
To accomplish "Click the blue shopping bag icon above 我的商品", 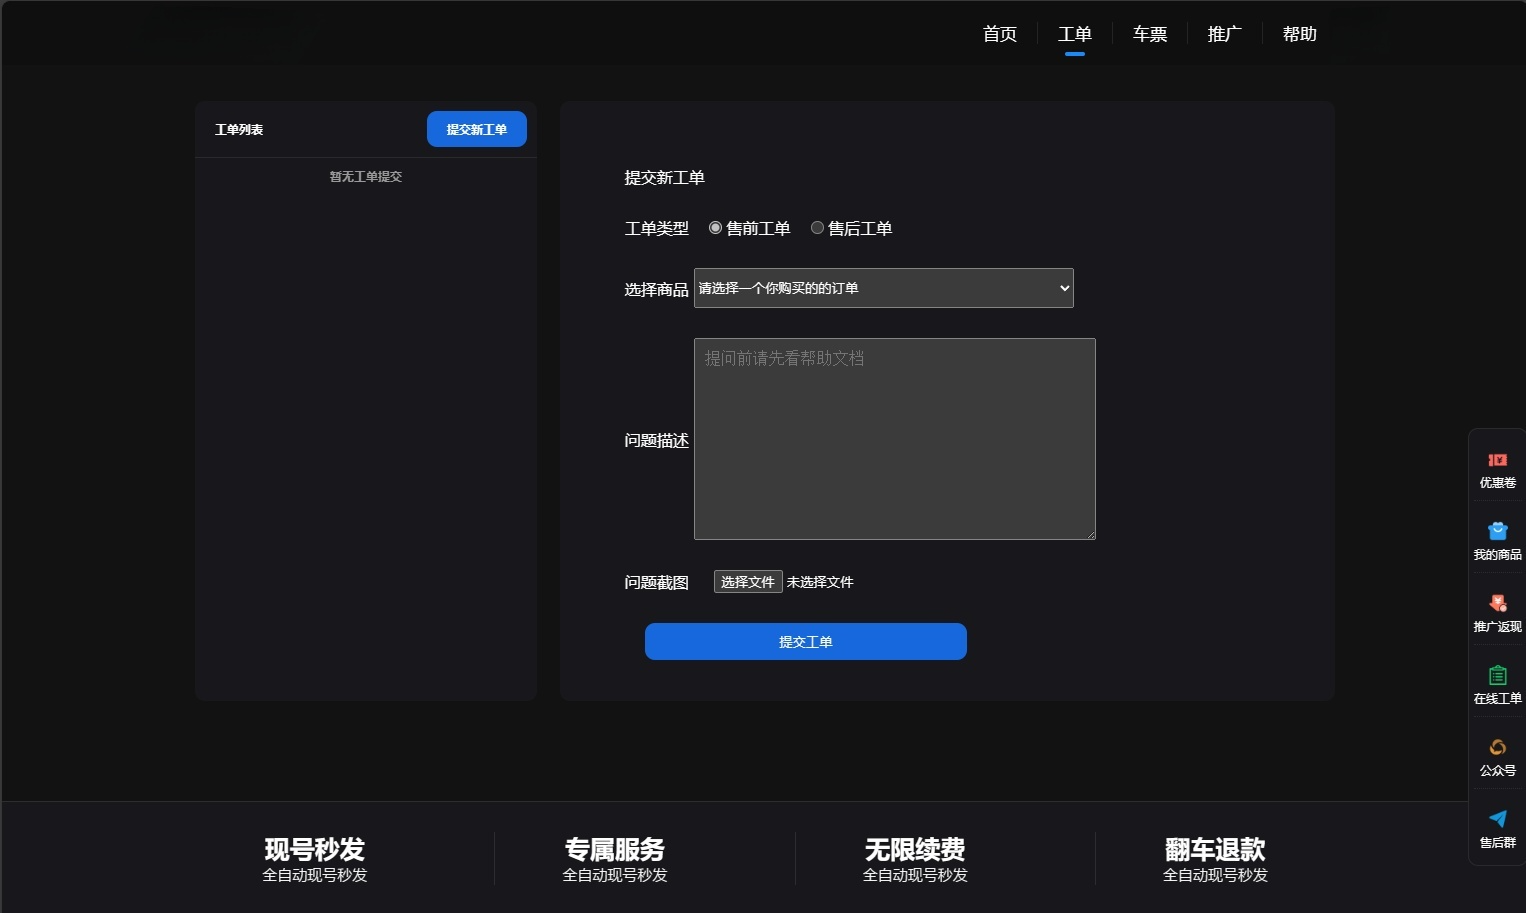I will coord(1497,531).
